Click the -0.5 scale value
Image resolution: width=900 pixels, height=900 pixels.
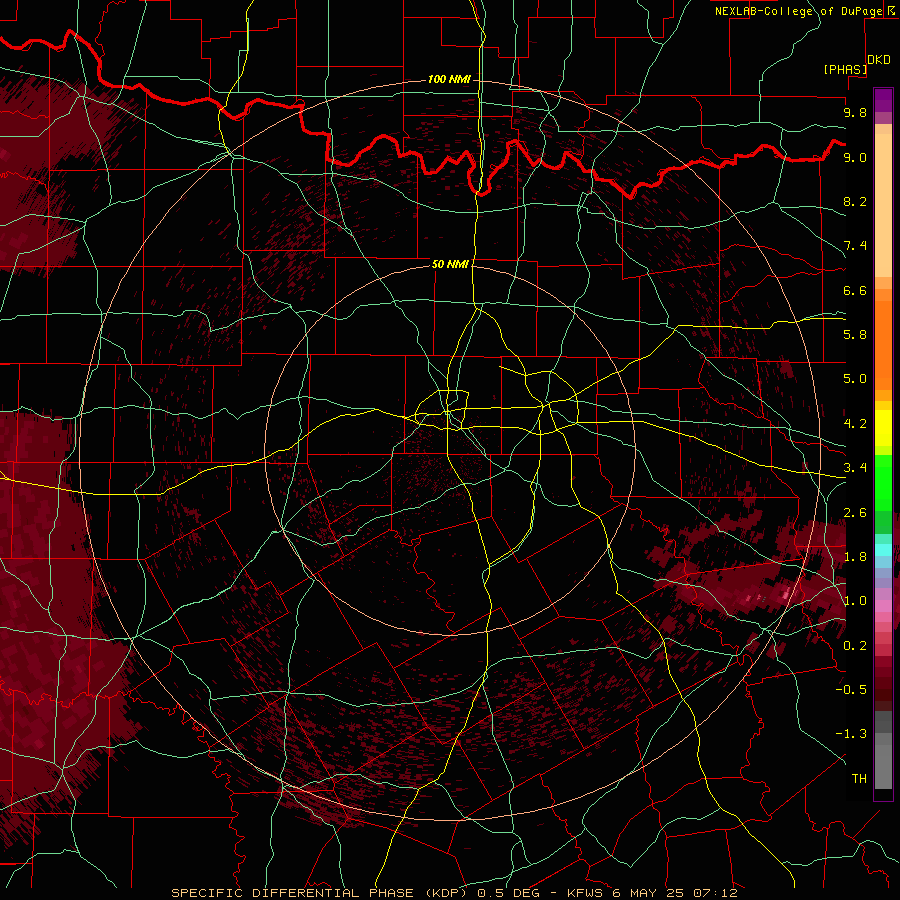[x=851, y=690]
